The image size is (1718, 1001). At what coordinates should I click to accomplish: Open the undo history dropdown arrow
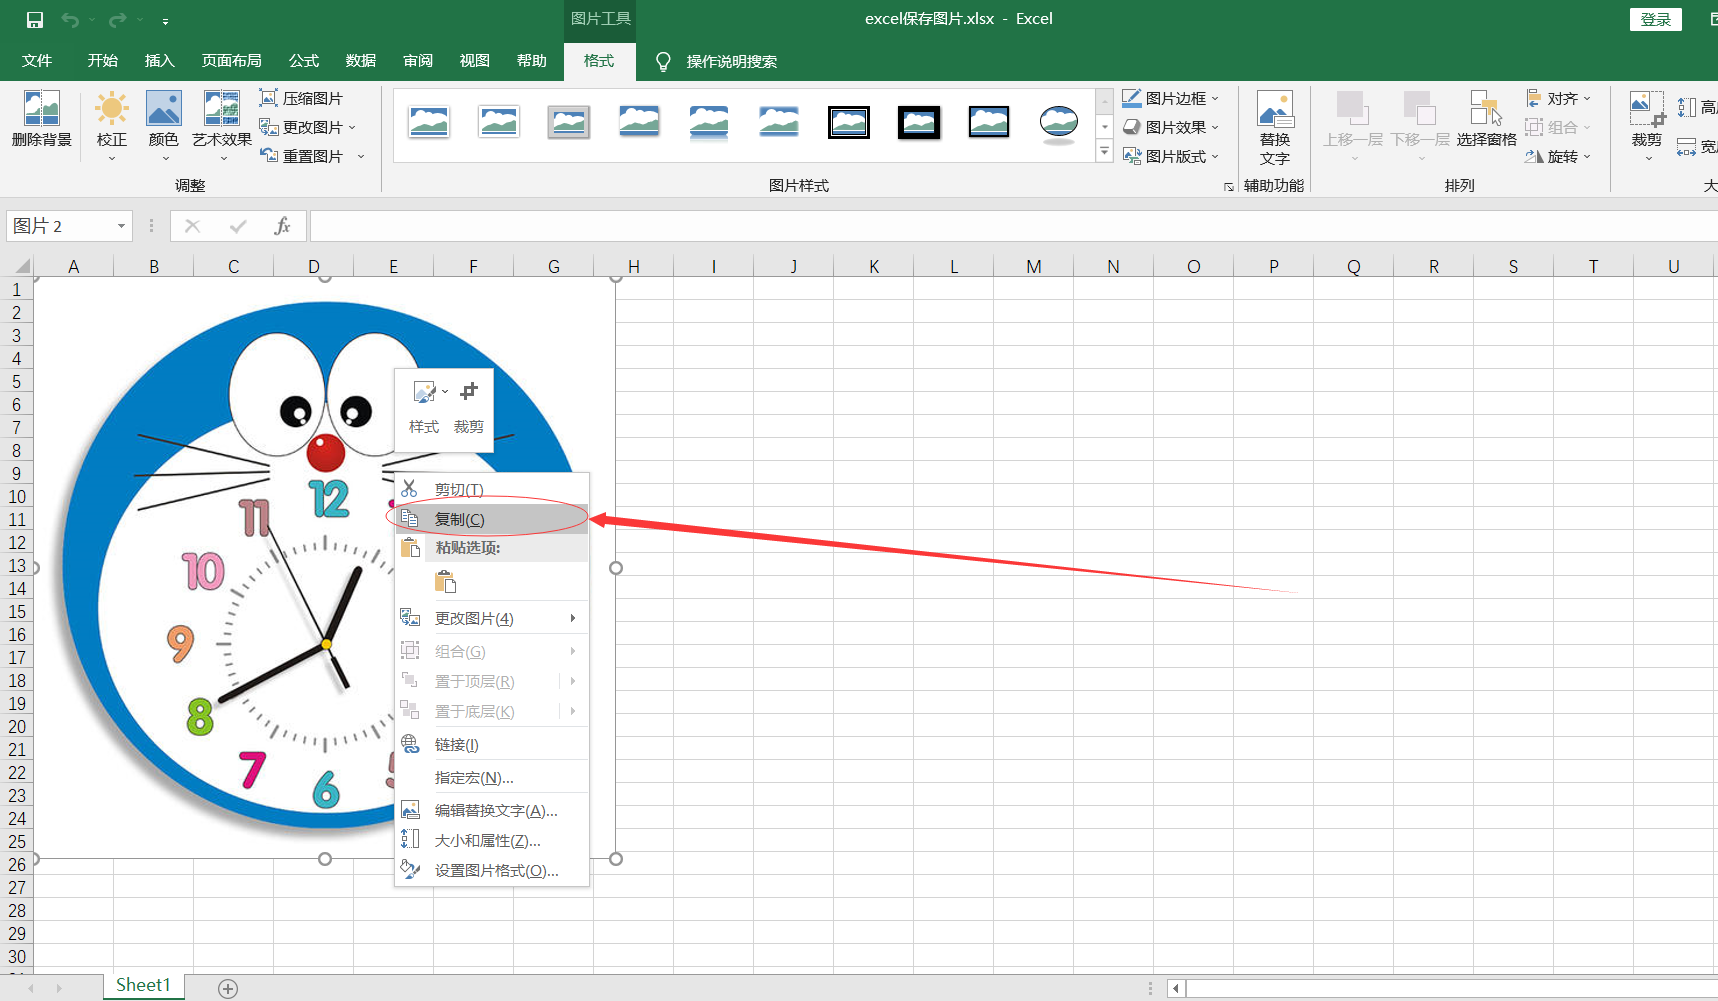click(x=91, y=20)
